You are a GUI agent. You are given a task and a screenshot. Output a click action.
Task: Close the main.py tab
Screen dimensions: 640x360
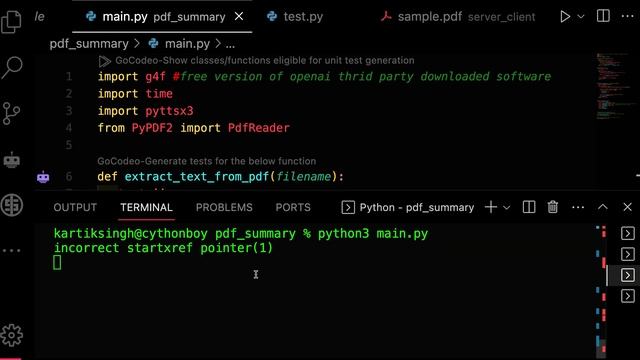[x=239, y=16]
